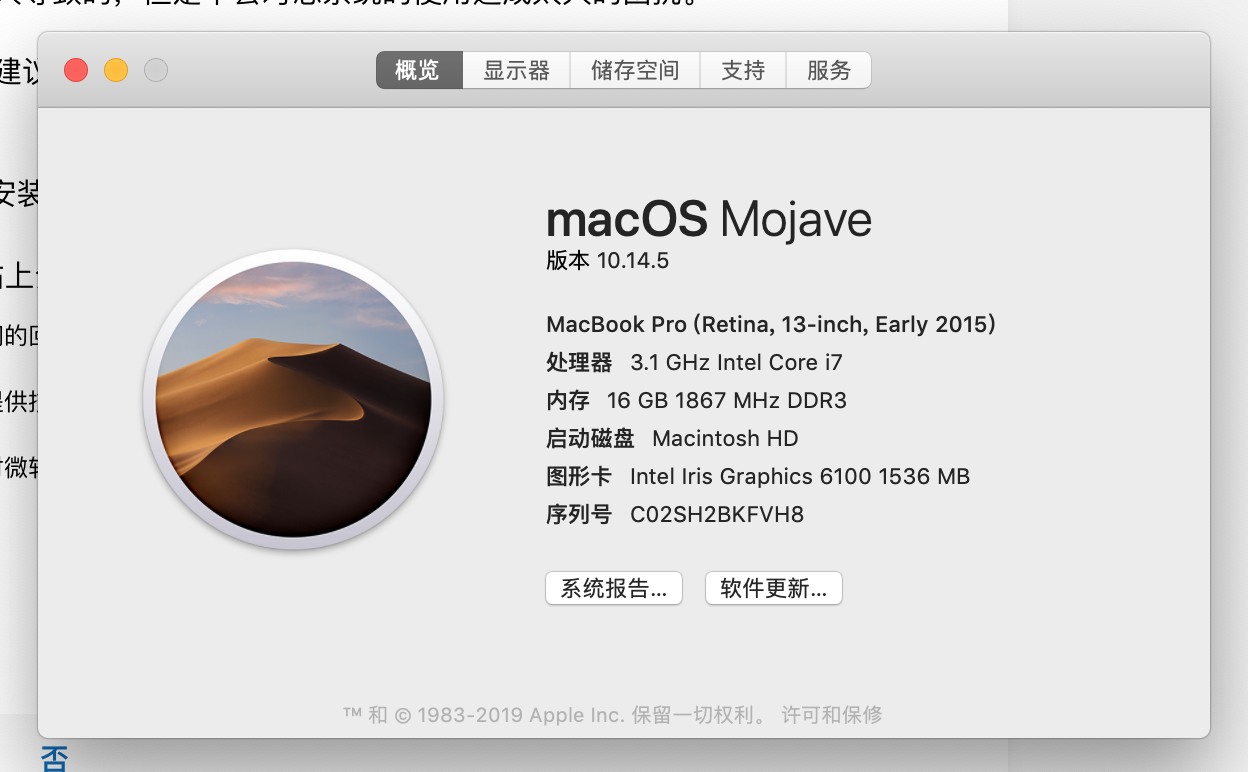Click the 3.1 GHz Intel Core i7 text

(x=737, y=363)
